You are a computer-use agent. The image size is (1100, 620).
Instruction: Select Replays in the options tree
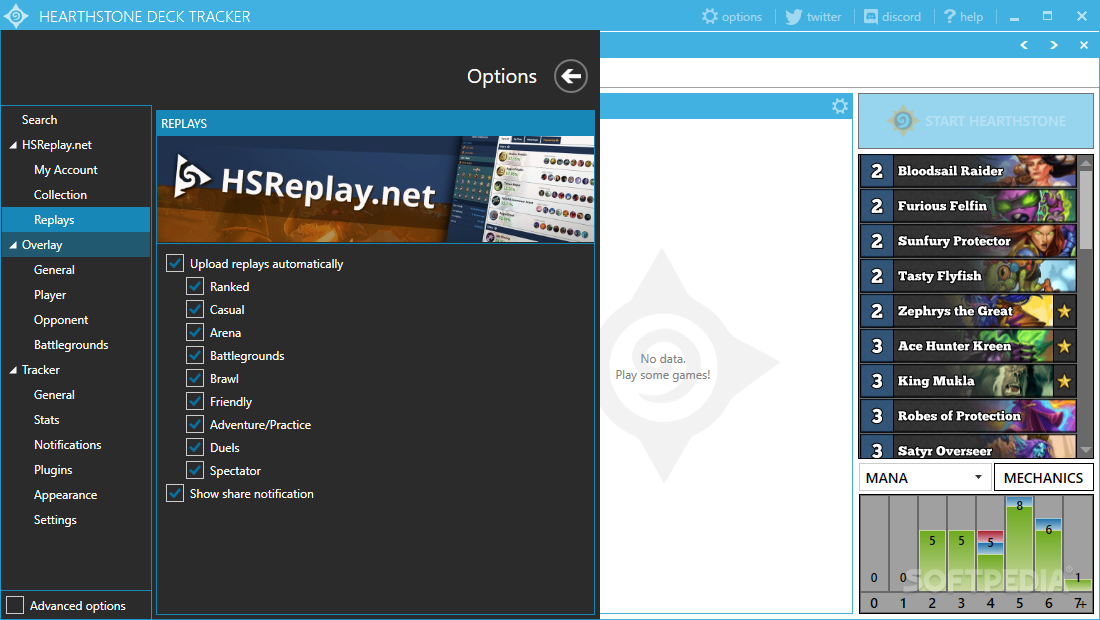coord(76,220)
